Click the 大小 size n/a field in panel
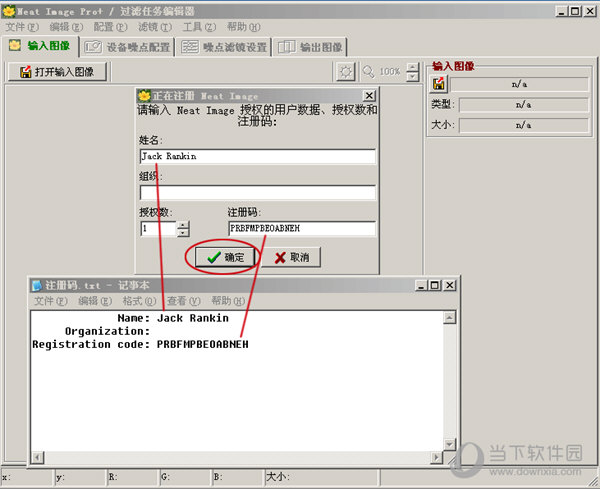 [x=523, y=125]
